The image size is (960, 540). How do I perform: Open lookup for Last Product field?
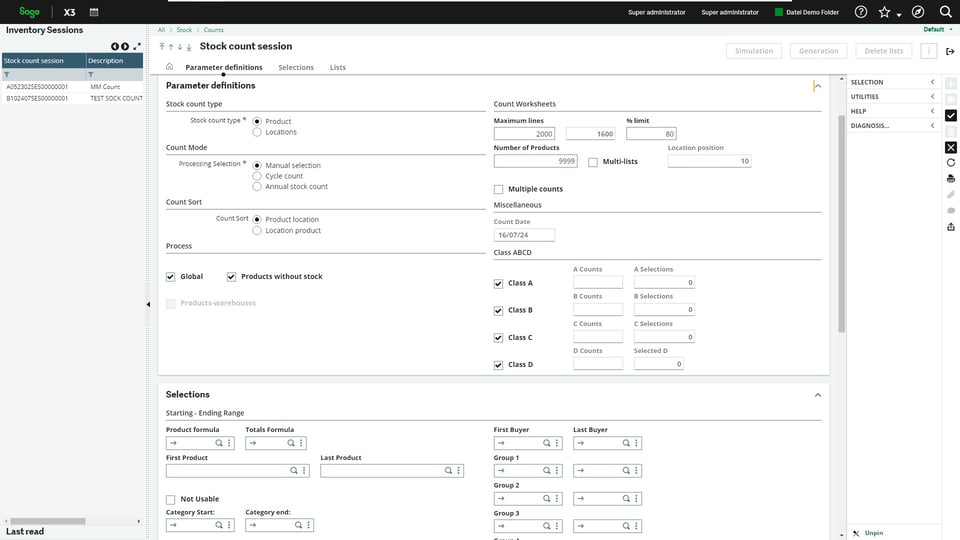click(x=448, y=471)
